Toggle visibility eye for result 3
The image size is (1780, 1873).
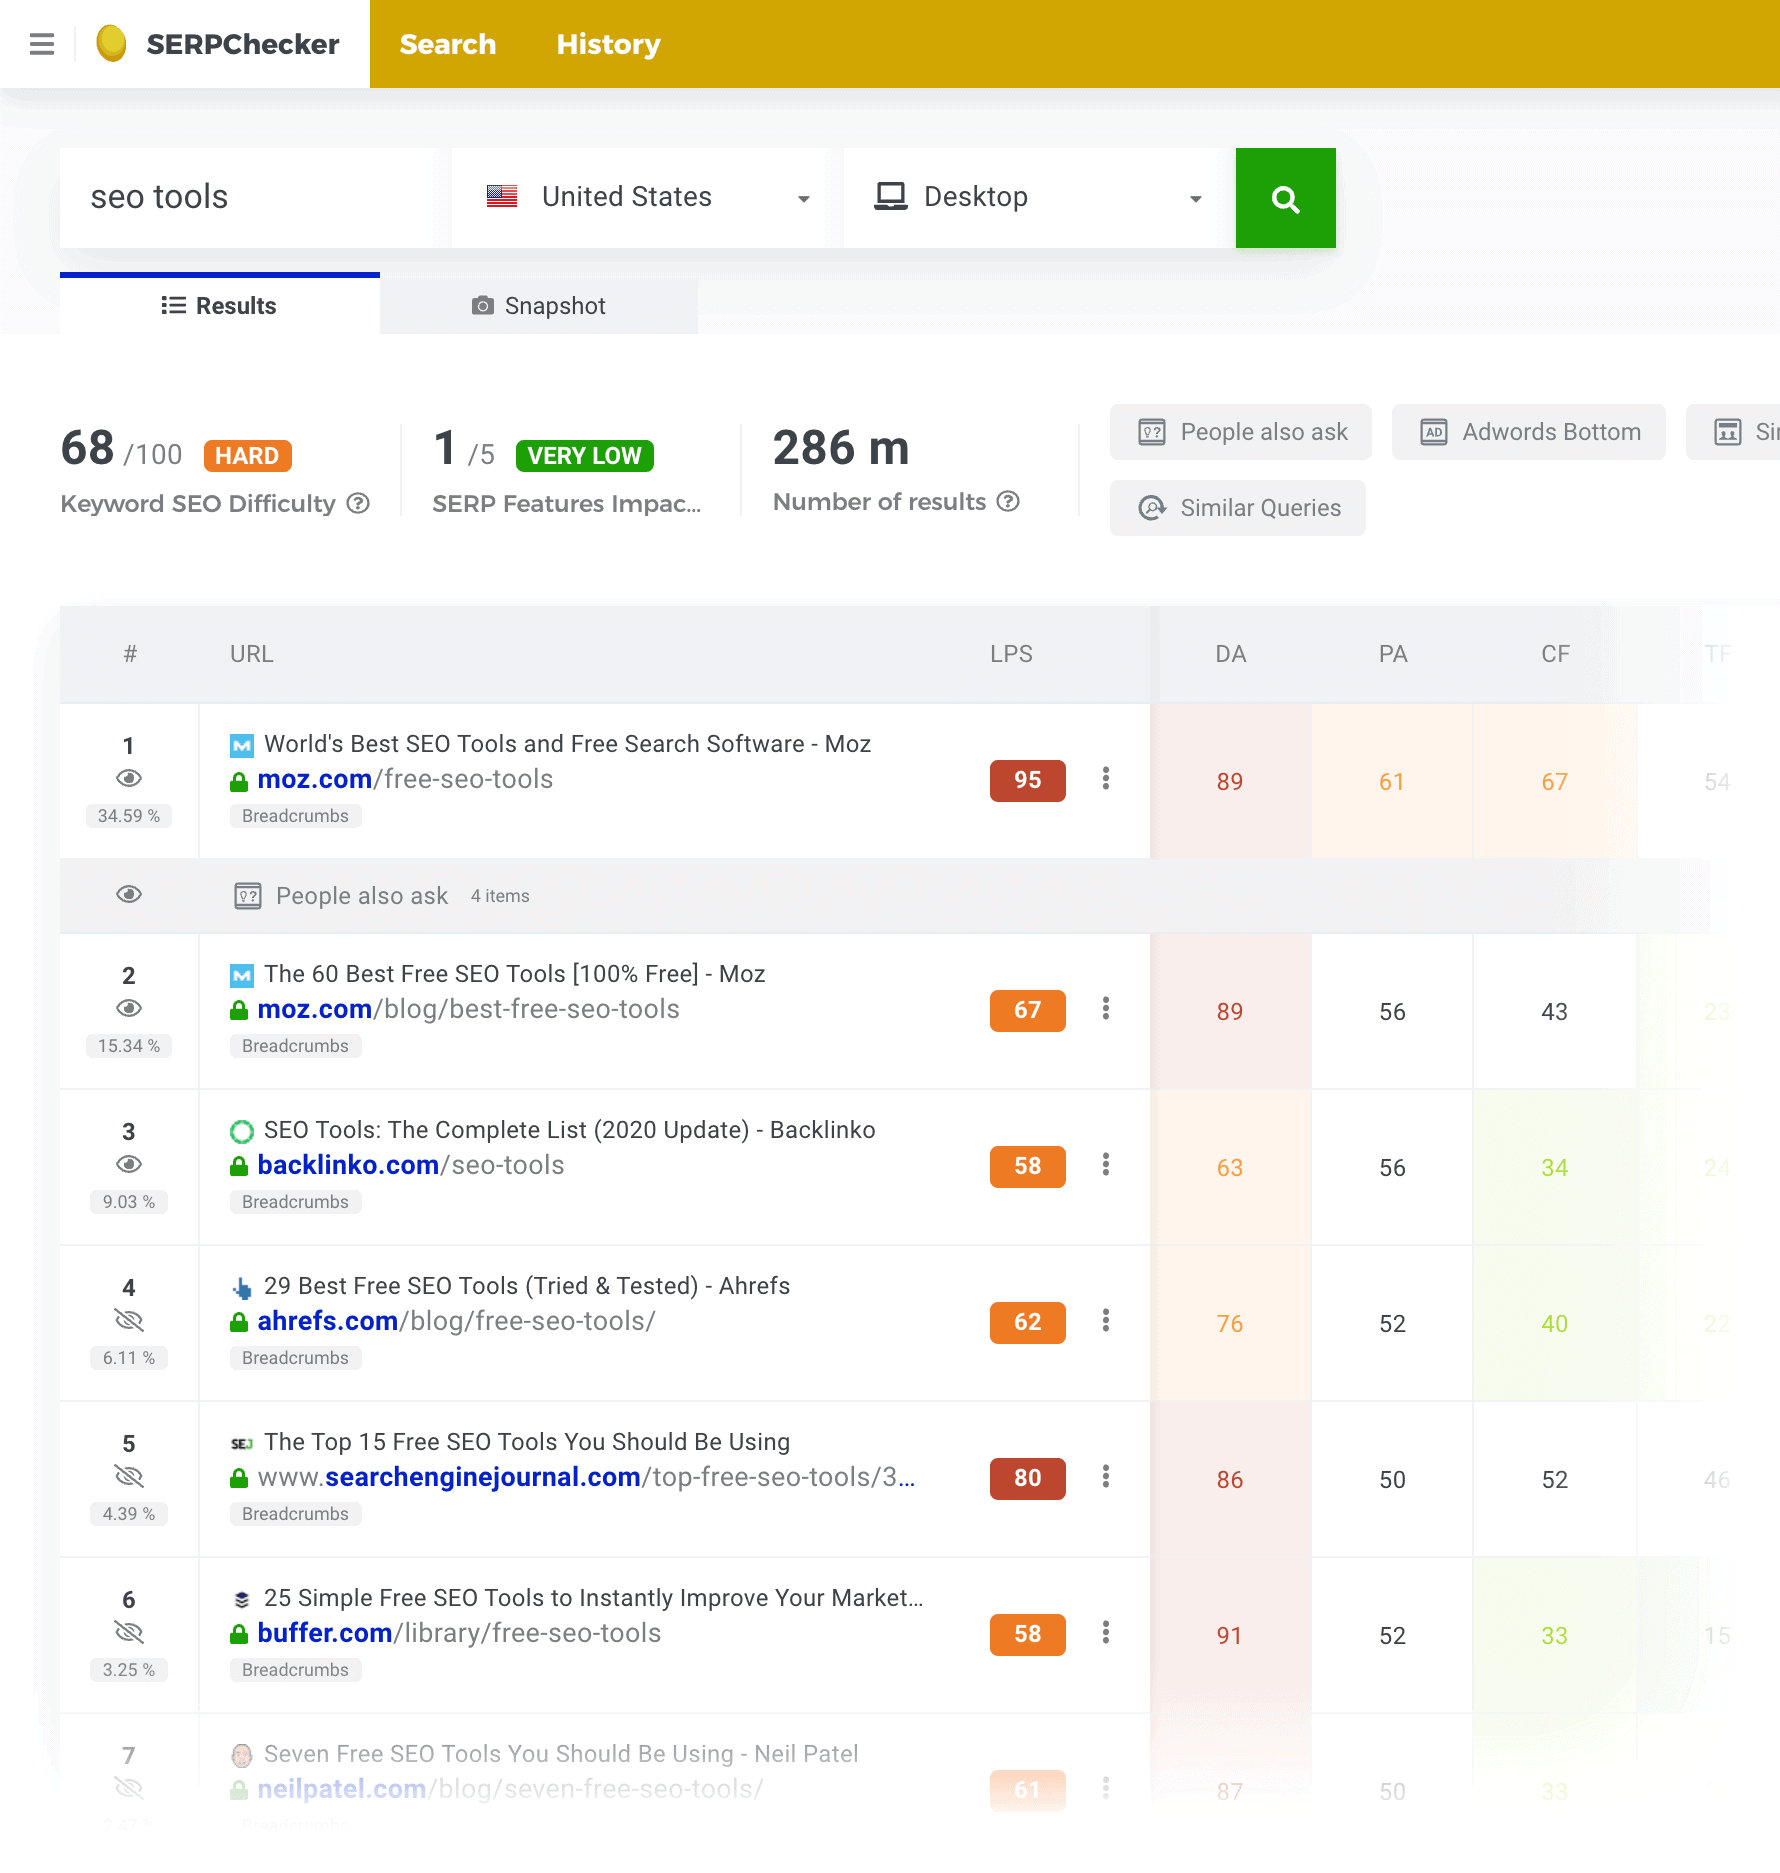(x=129, y=1164)
